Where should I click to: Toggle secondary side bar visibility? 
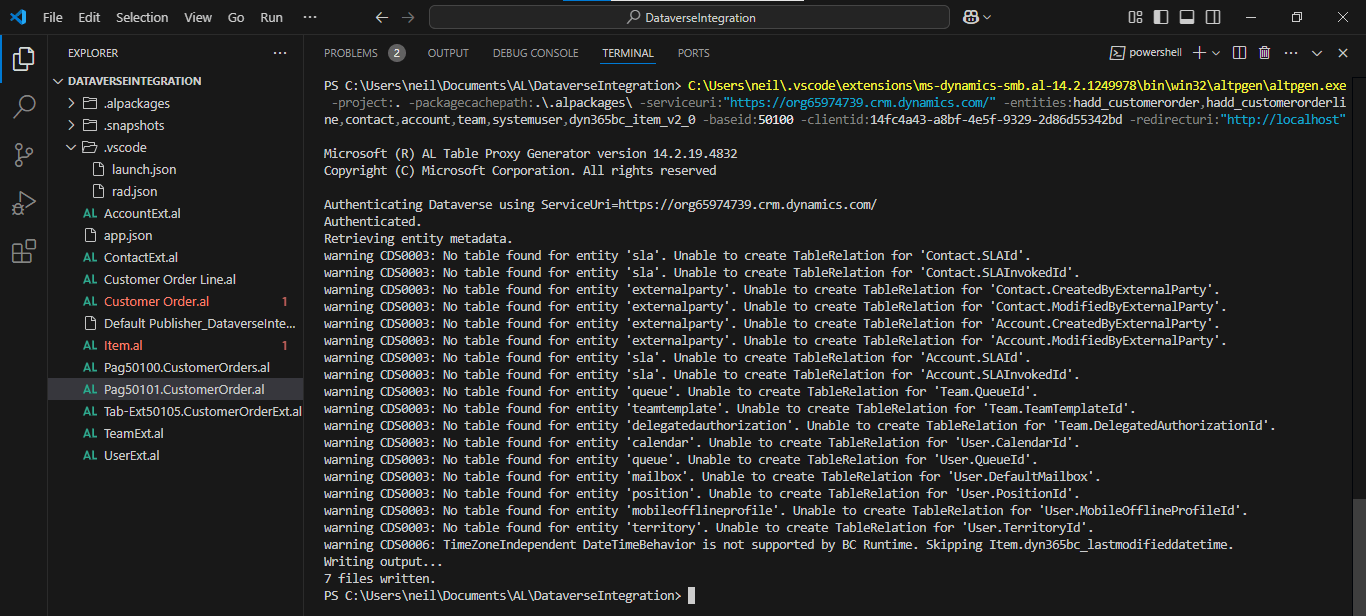(1212, 17)
